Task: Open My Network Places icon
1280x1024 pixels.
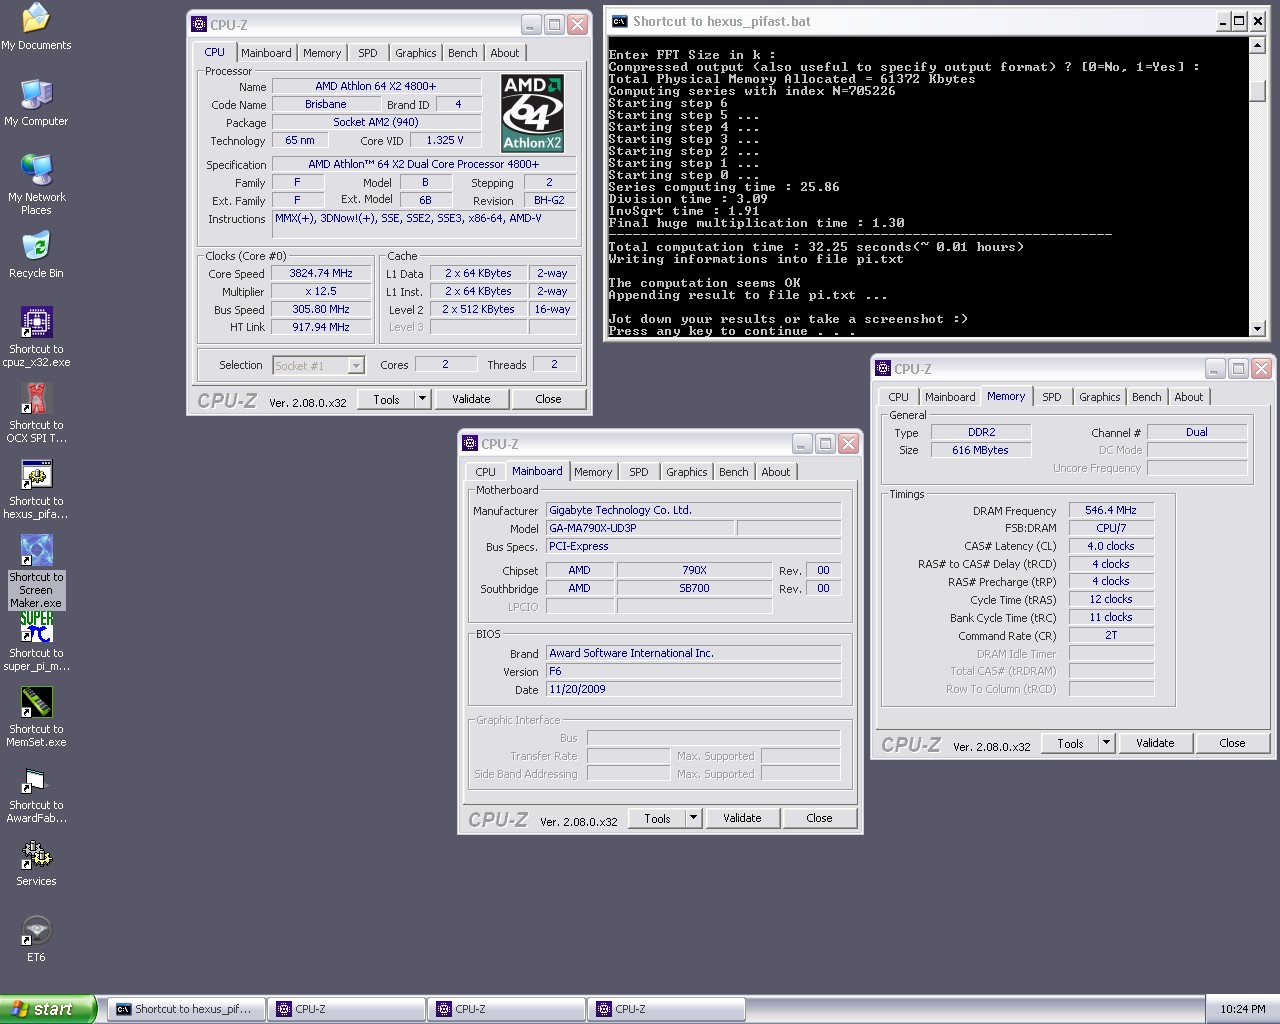Action: click(x=36, y=170)
